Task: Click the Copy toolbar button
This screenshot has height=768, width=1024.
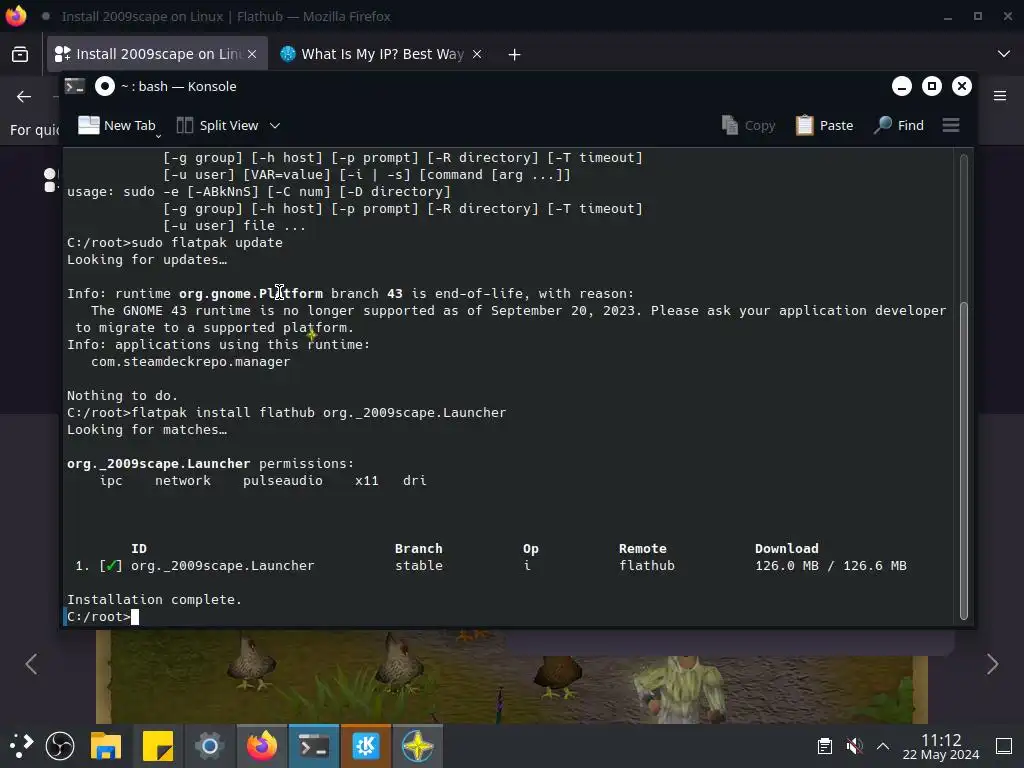Action: click(748, 125)
